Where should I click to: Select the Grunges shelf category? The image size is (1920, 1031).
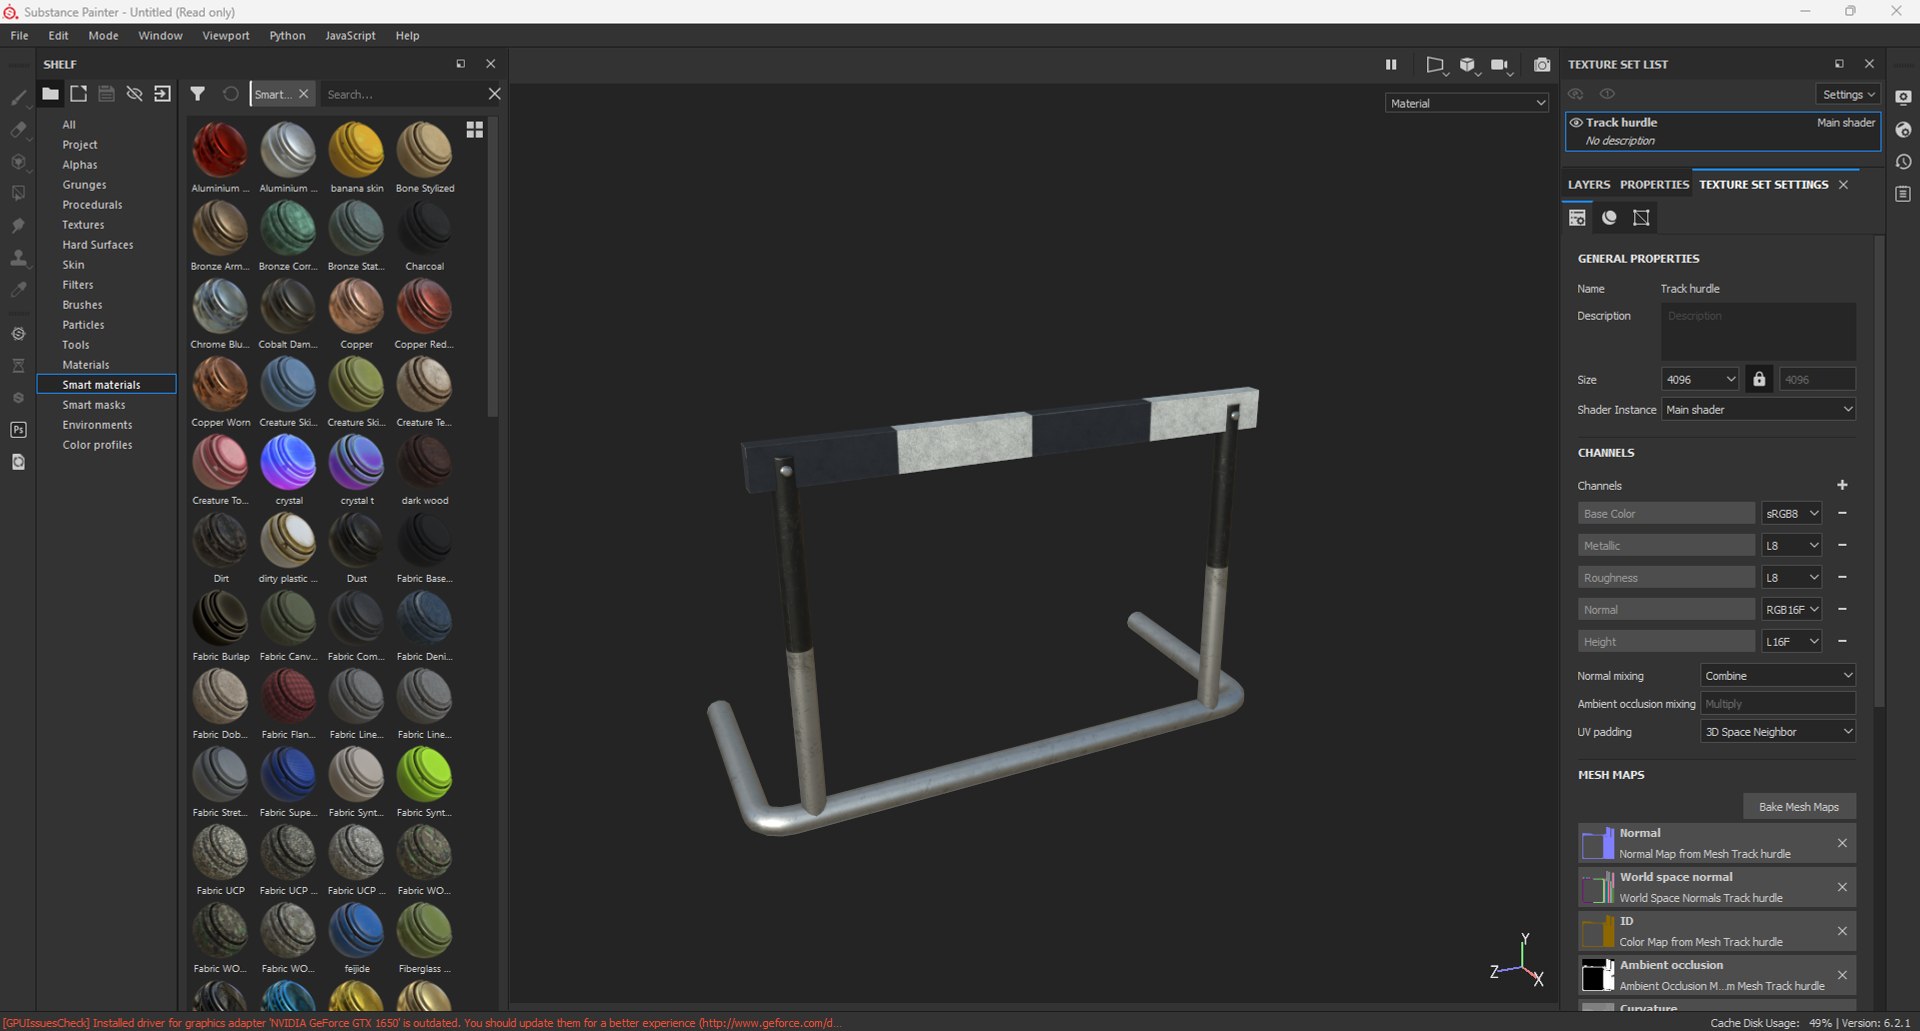pos(84,185)
